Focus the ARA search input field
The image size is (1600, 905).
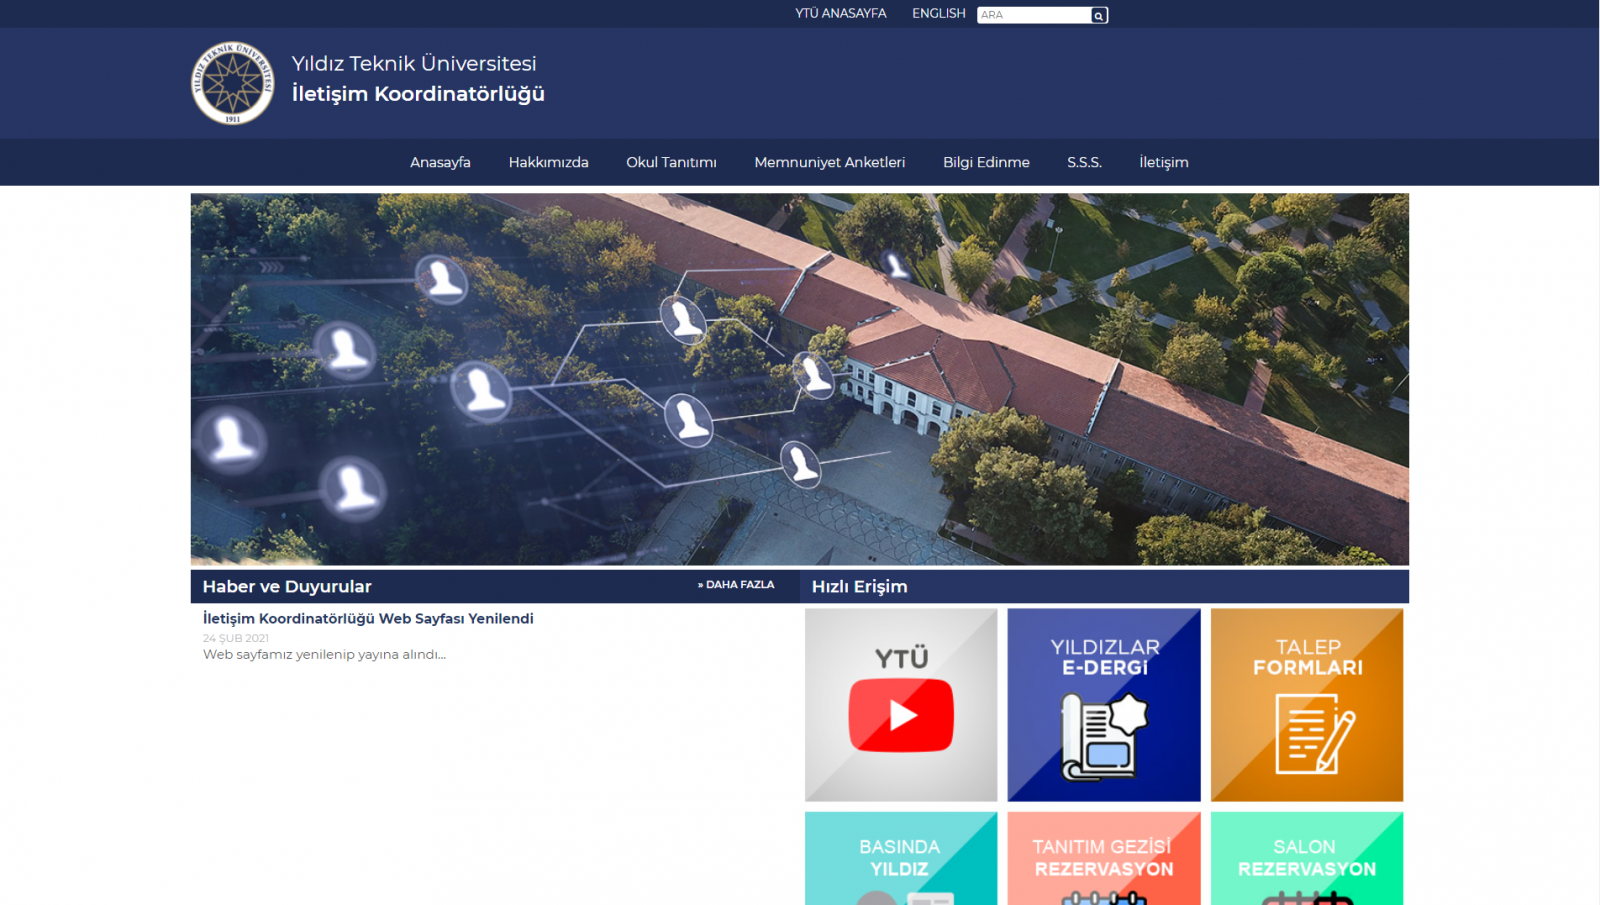(1034, 15)
